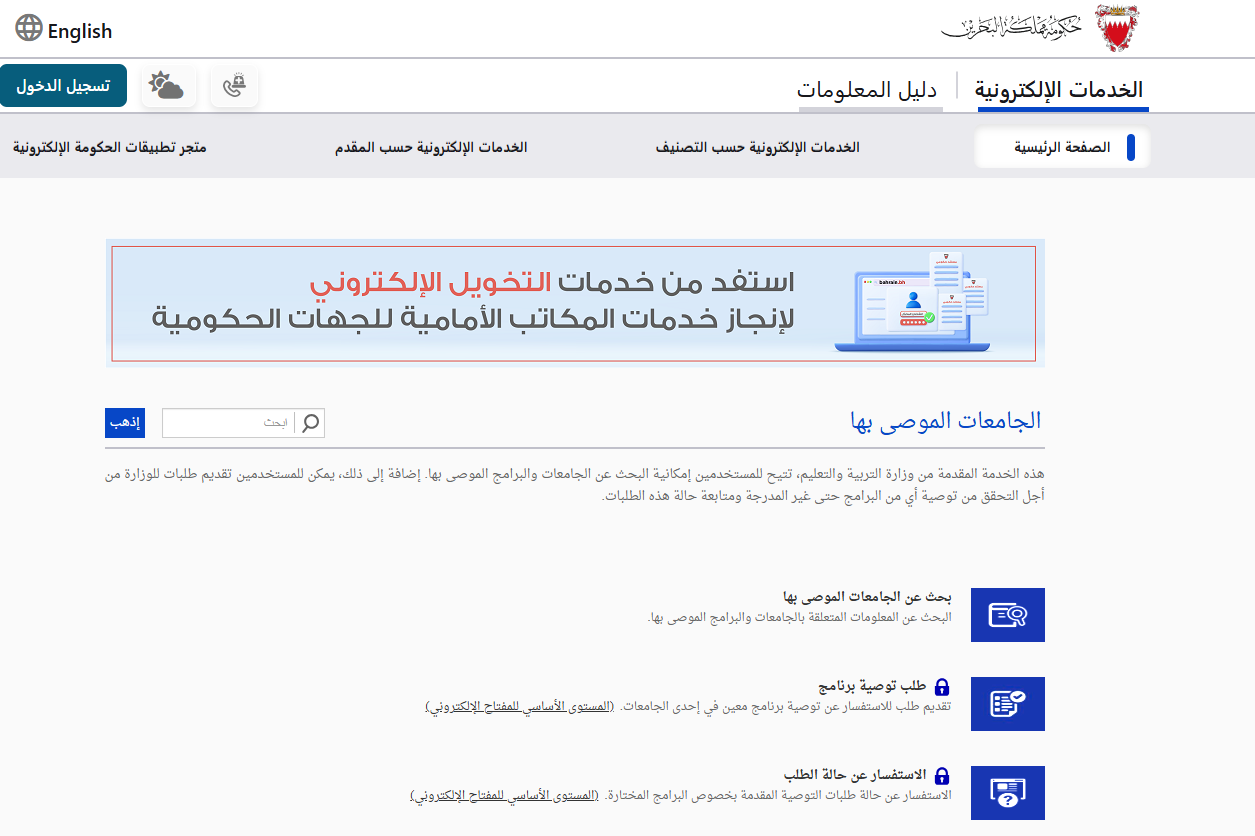The height and width of the screenshot is (836, 1255).
Task: Open the التخويل الإلكتروني promotional banner
Action: tap(575, 303)
